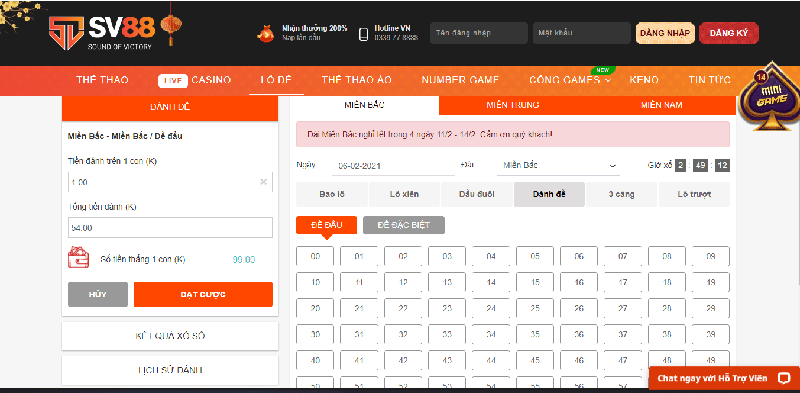Open Live Casino menu
The height and width of the screenshot is (393, 800).
click(x=194, y=80)
